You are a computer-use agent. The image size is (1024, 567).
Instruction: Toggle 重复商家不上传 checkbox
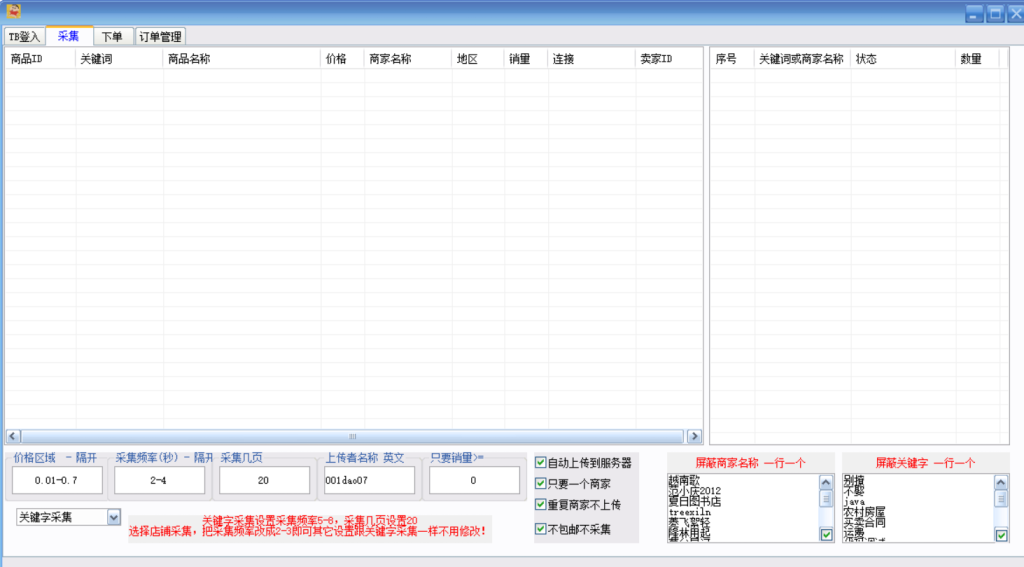tap(541, 505)
